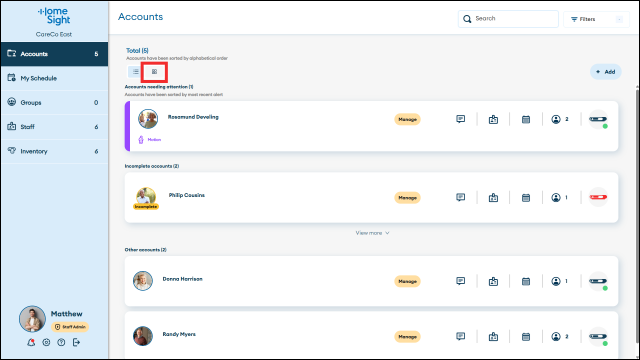
Task: Click the name Donna Harrison
Action: pos(182,279)
